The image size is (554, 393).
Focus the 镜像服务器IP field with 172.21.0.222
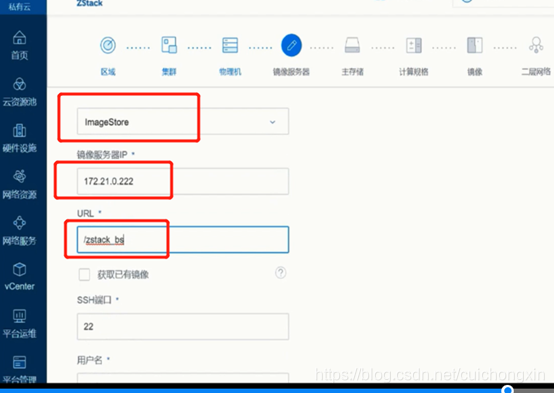pos(183,181)
